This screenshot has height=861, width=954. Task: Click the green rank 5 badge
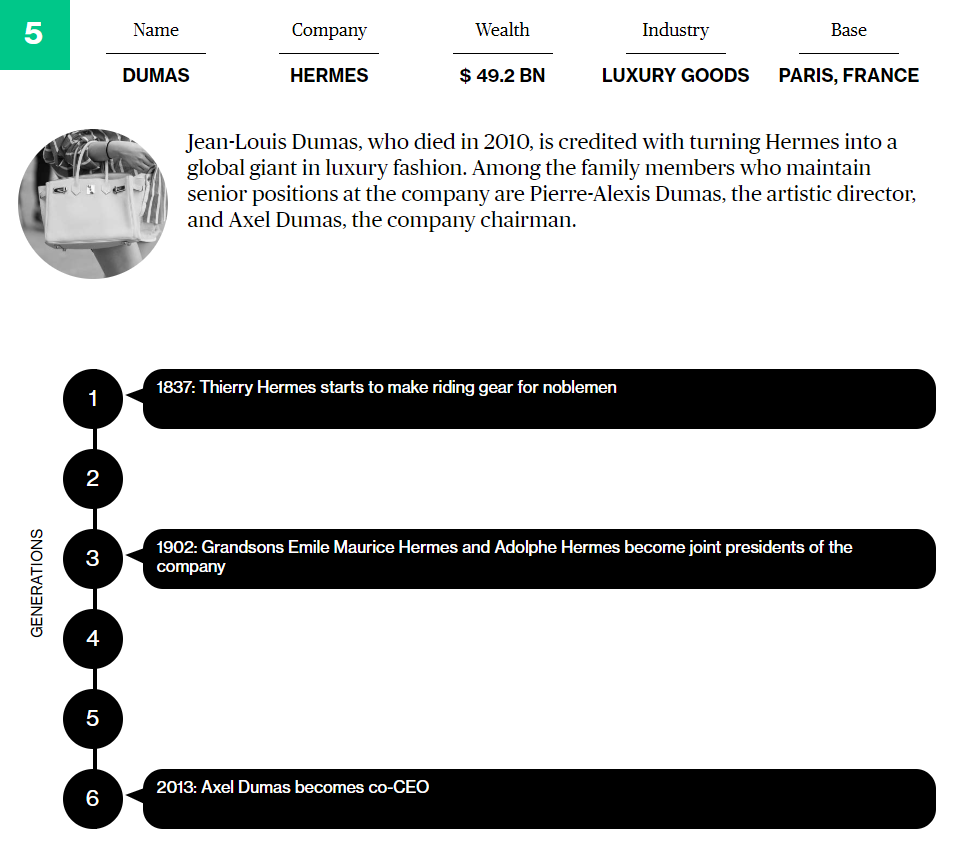[x=34, y=34]
